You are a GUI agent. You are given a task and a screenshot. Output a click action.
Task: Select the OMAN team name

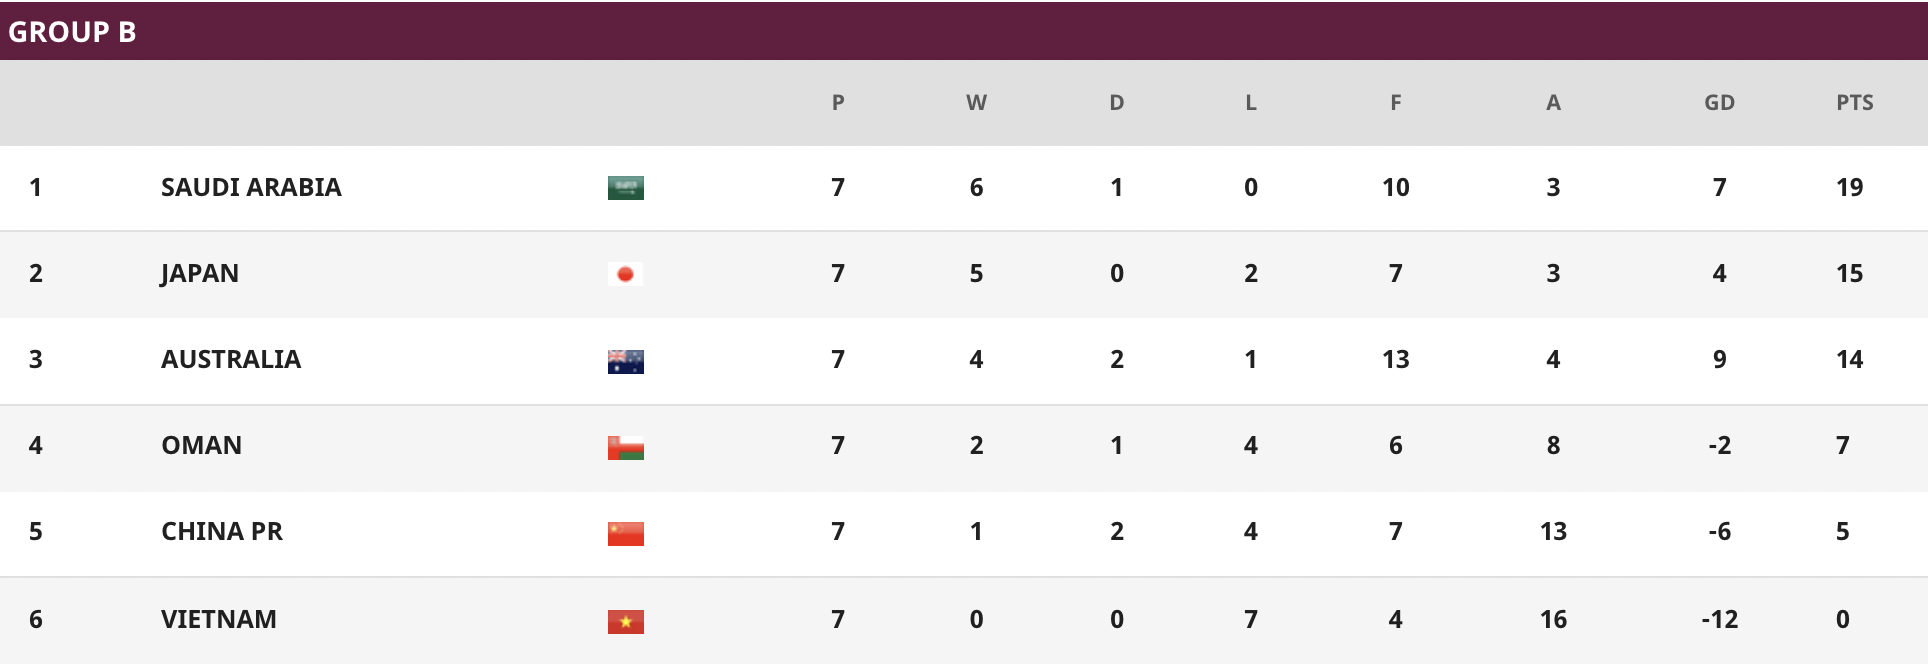[x=202, y=445]
